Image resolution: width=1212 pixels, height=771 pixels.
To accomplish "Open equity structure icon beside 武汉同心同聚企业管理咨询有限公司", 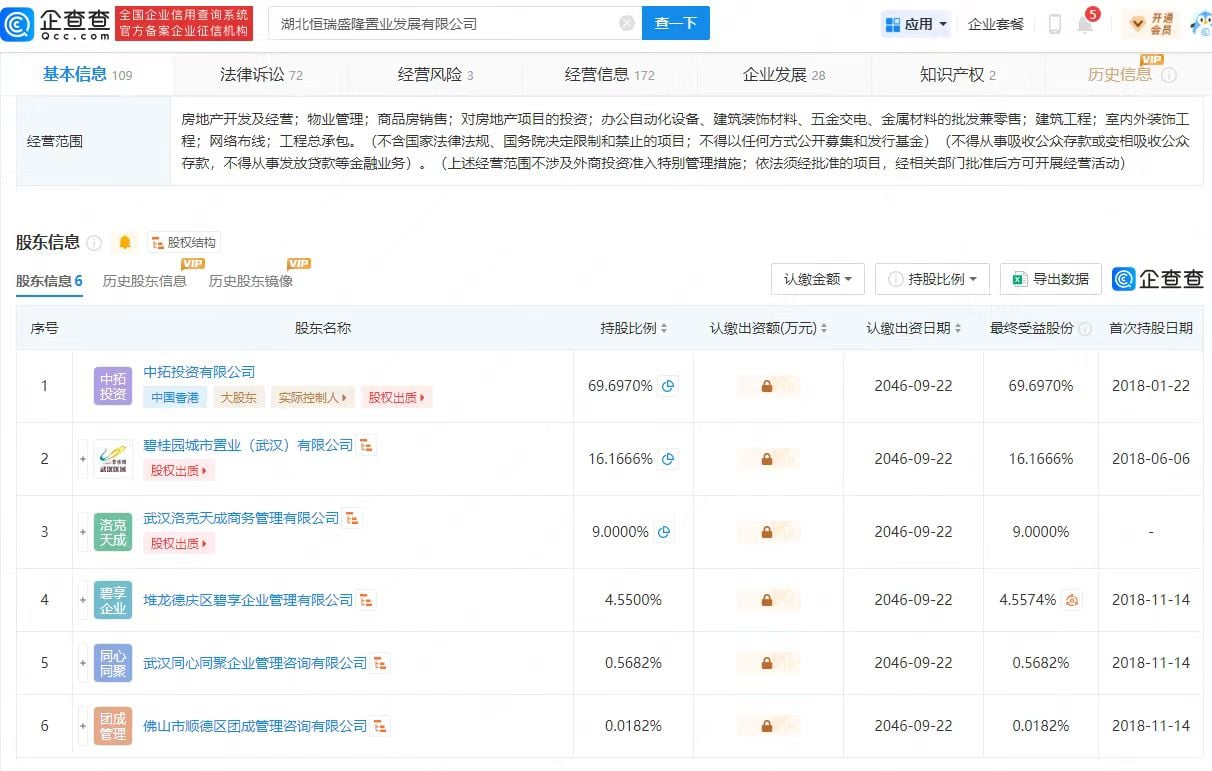I will pyautogui.click(x=381, y=663).
